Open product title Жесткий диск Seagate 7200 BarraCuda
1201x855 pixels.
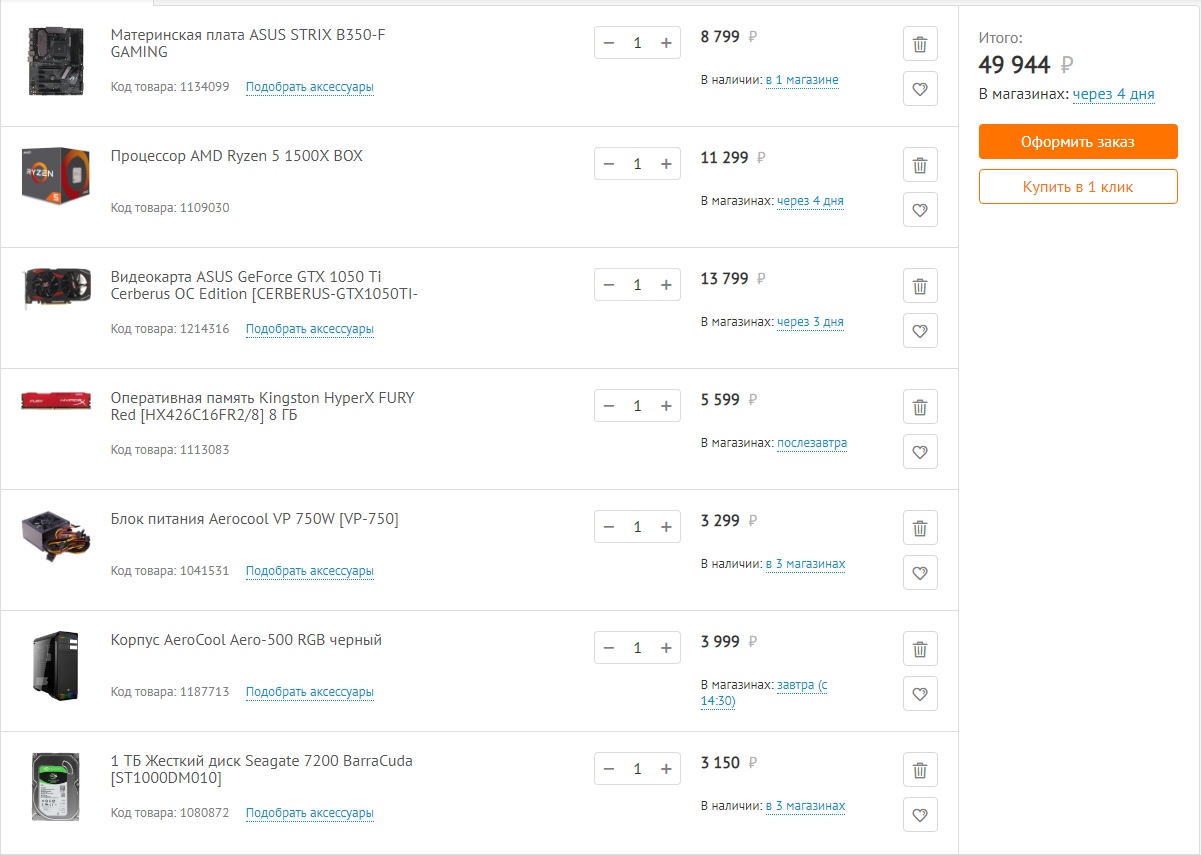pos(261,769)
